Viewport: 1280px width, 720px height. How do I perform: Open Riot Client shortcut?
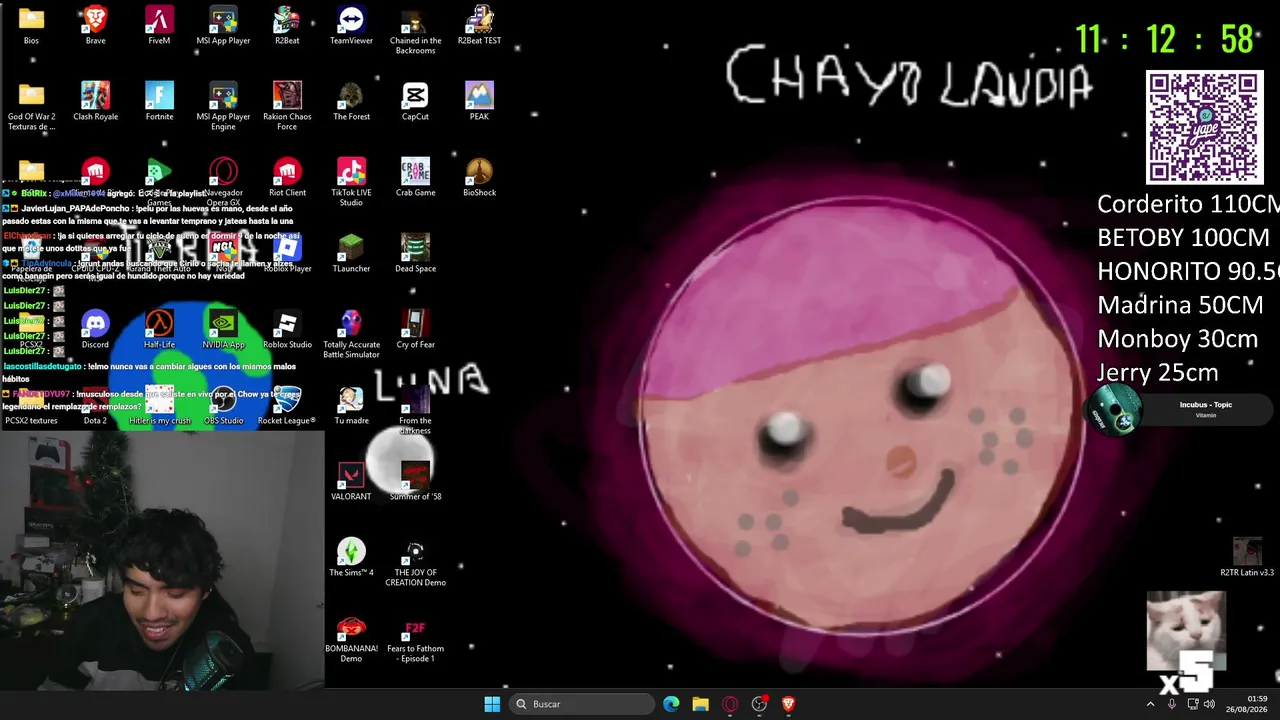[287, 177]
